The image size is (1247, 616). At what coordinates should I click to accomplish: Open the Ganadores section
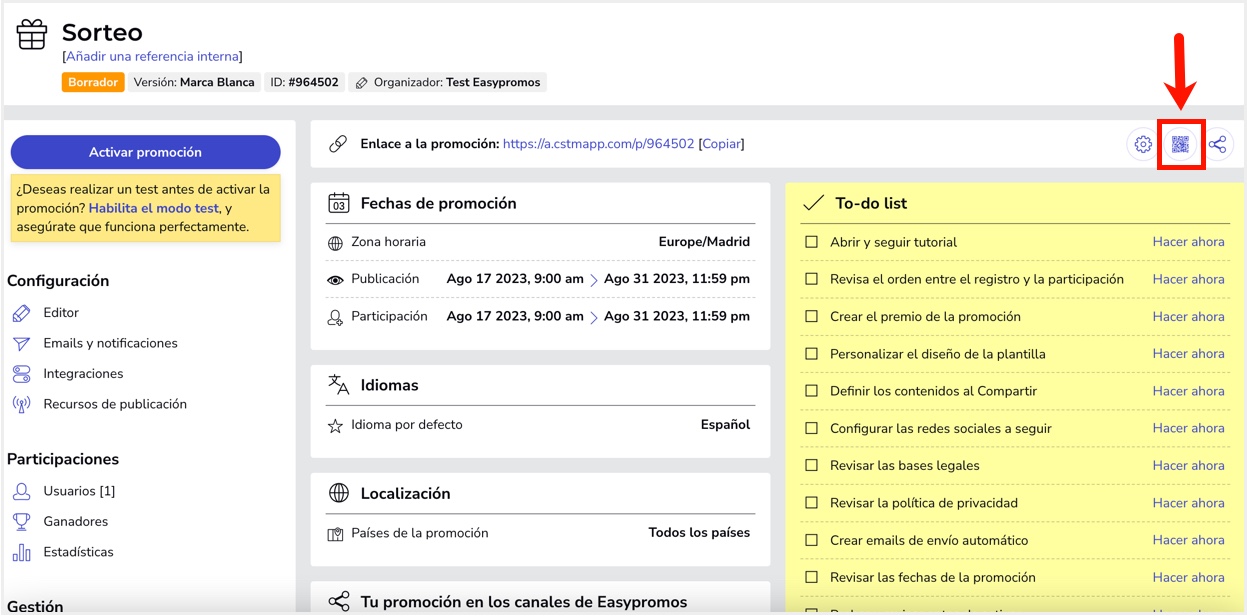(77, 521)
